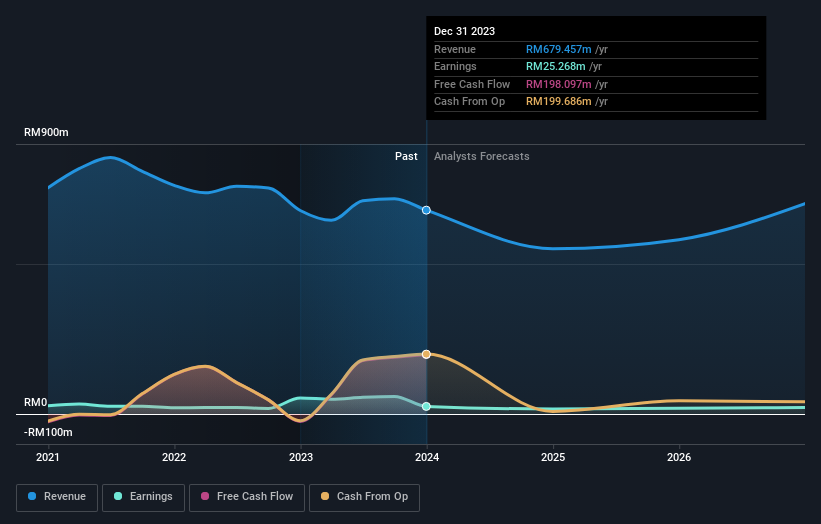Click the 'Revenue' row label in tooltip
This screenshot has width=821, height=524.
tap(454, 49)
